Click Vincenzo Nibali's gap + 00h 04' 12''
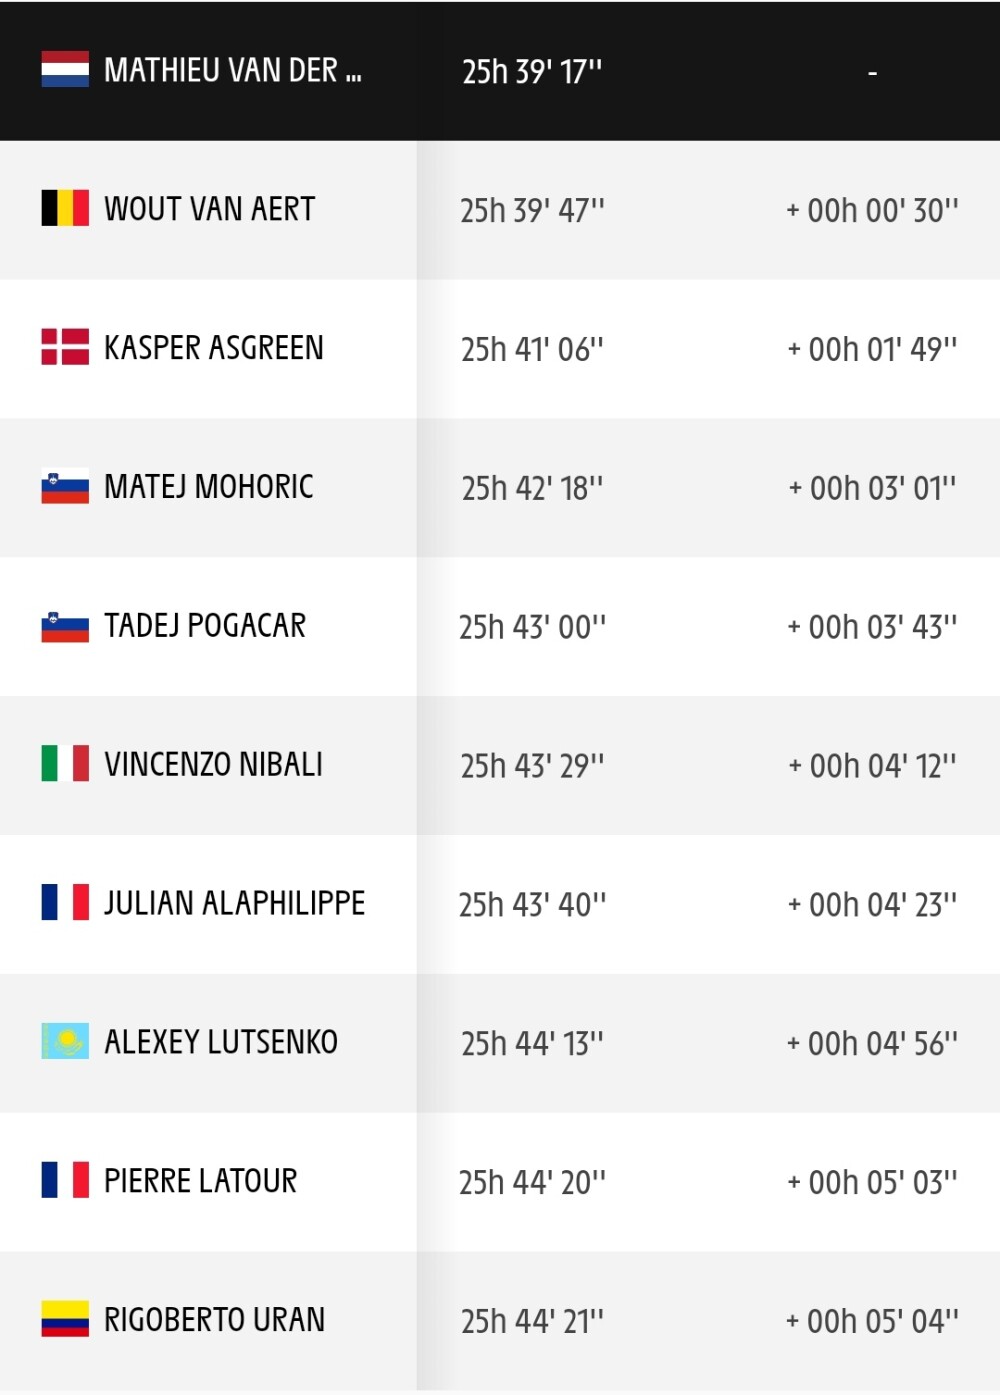The image size is (1000, 1395). pos(872,766)
